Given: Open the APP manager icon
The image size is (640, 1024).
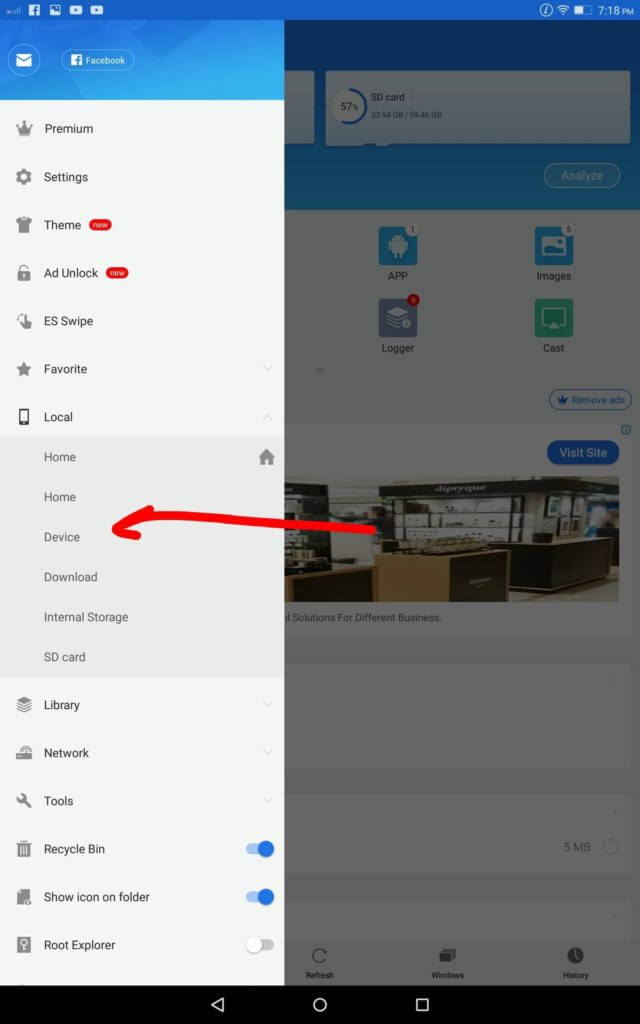Looking at the screenshot, I should coord(397,246).
